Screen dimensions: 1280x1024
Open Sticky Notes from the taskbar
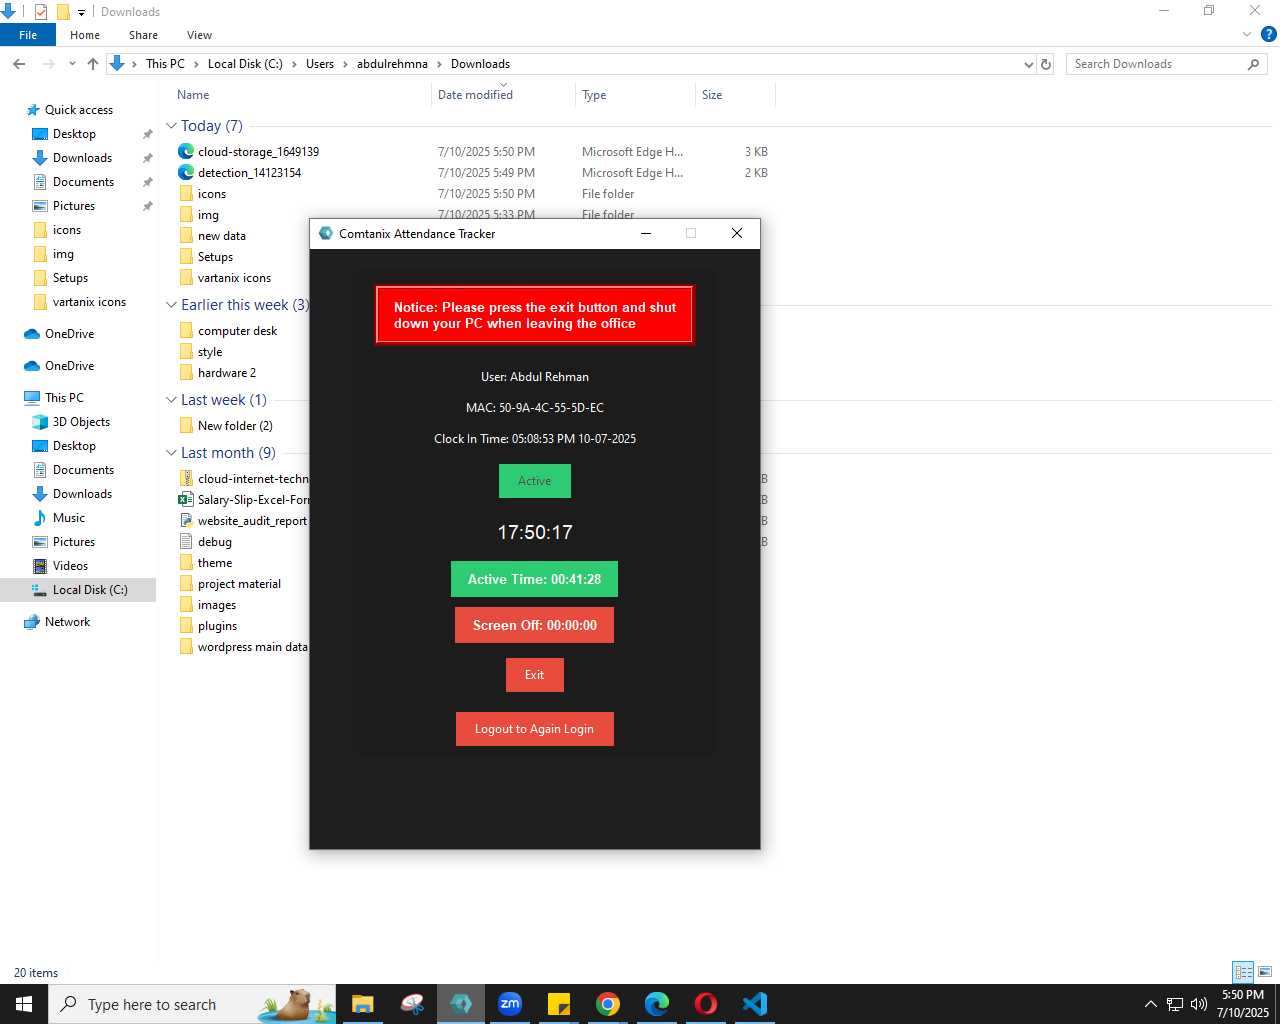(559, 1004)
